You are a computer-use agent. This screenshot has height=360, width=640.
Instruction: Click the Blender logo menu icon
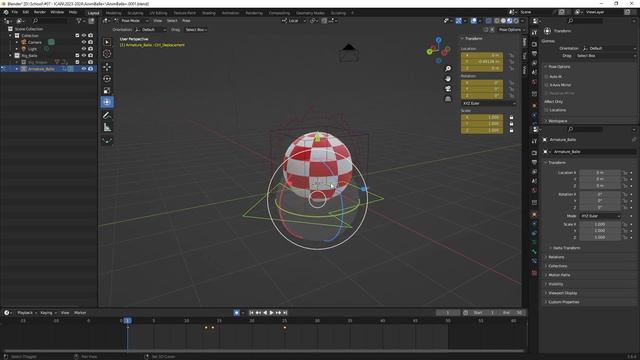(6, 12)
